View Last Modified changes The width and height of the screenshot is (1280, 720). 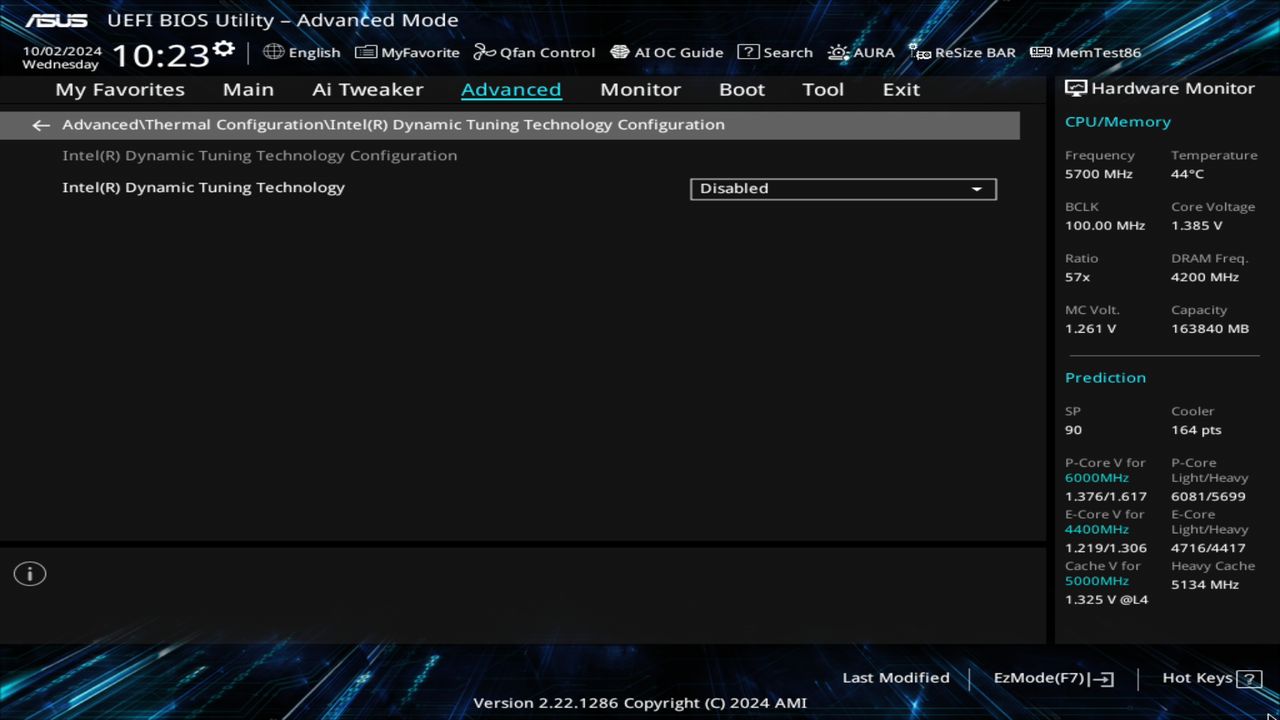tap(895, 677)
